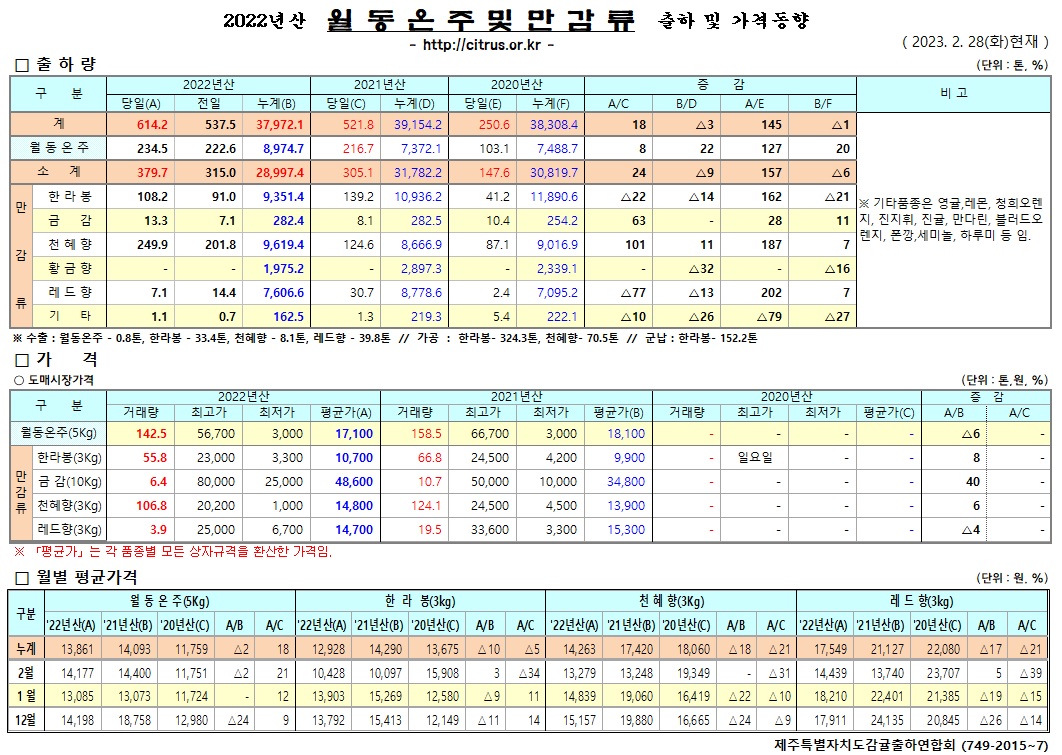Check the square box beside 가격 heading
This screenshot has width=1062, height=755.
[21, 359]
